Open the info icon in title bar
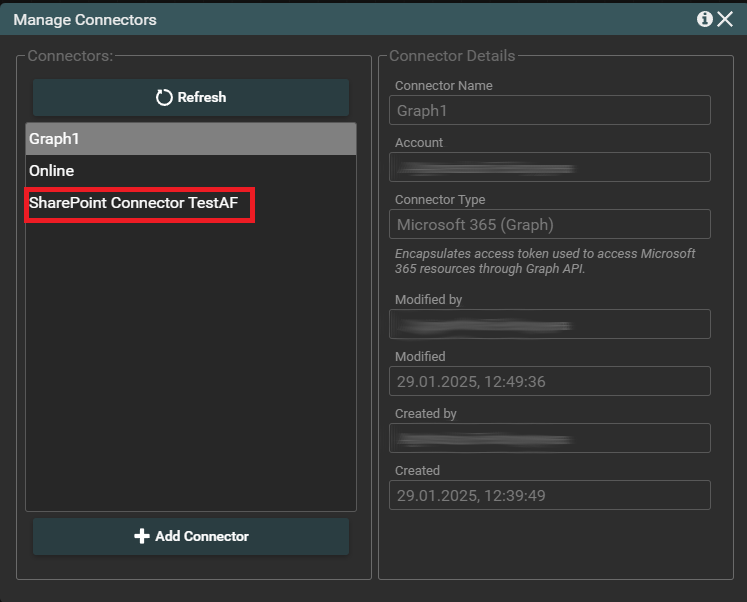747x602 pixels. 704,19
